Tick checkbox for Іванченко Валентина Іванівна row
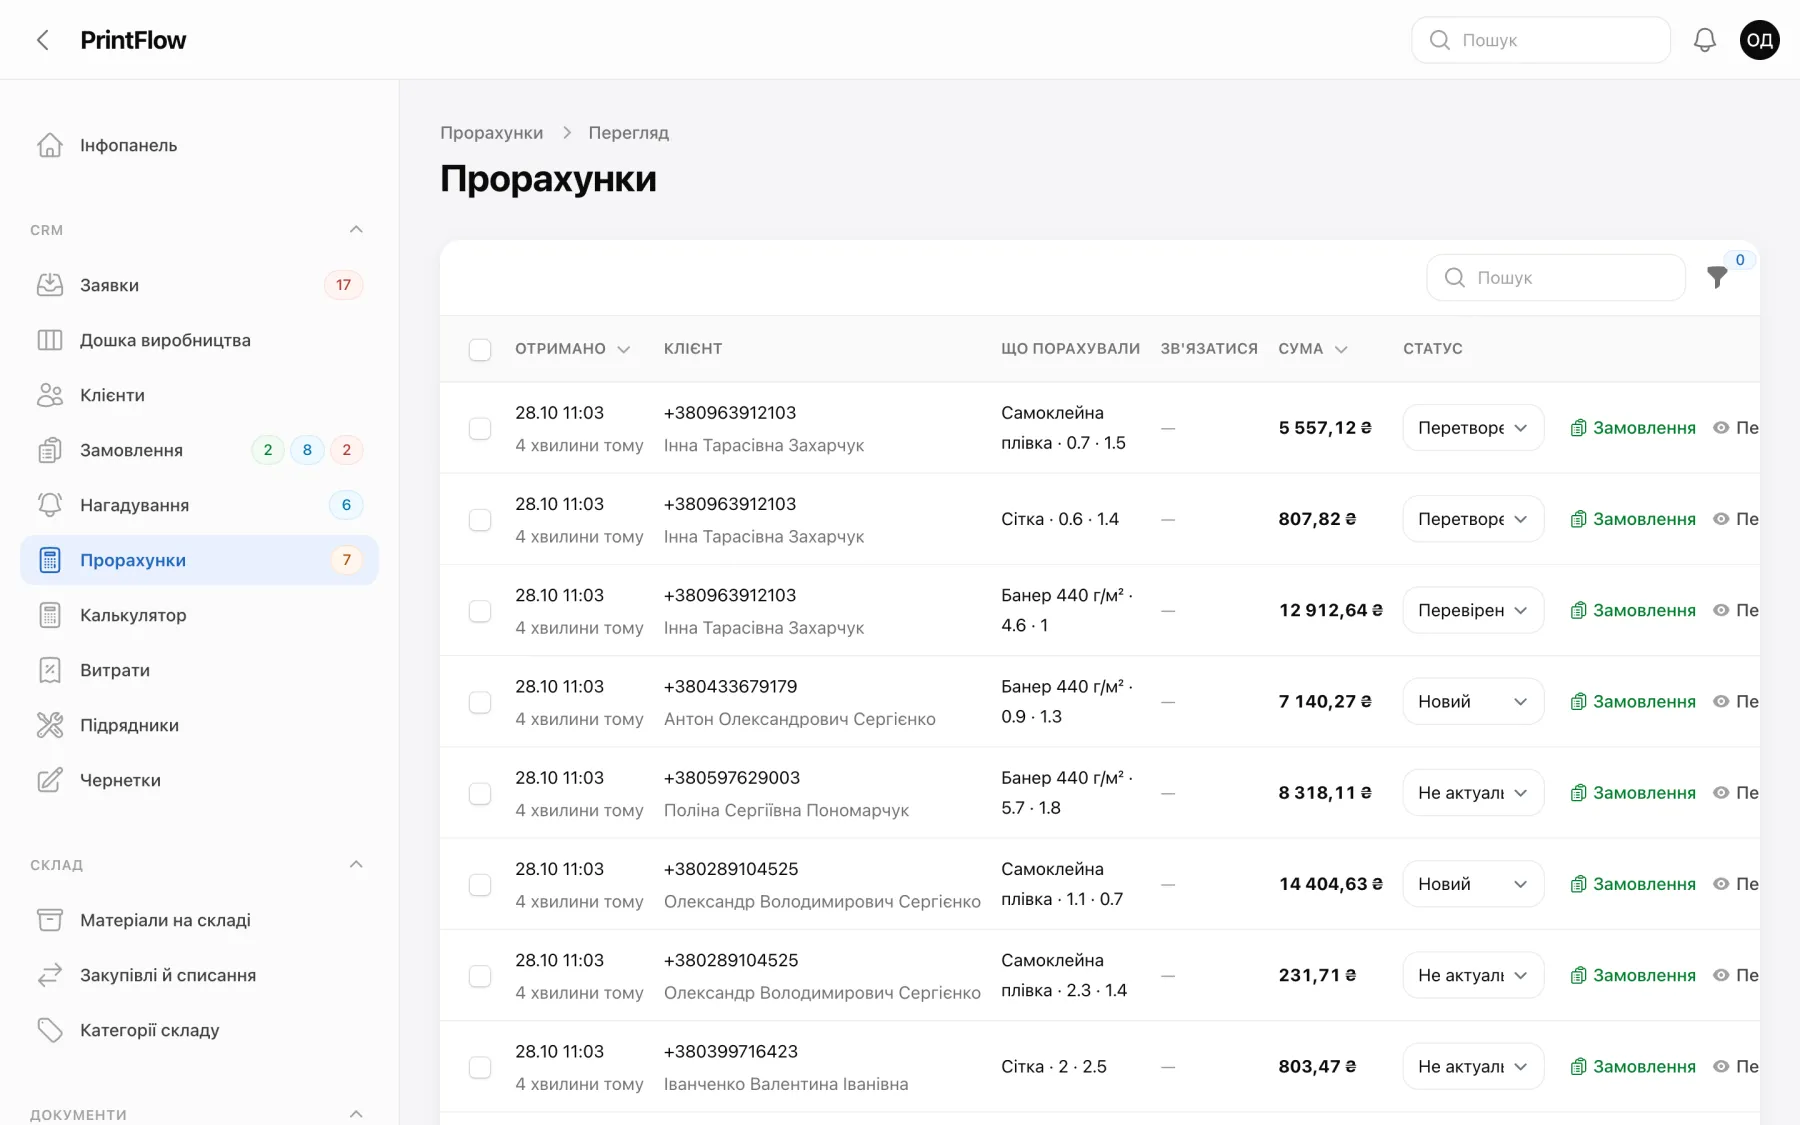1800x1125 pixels. click(x=480, y=1067)
